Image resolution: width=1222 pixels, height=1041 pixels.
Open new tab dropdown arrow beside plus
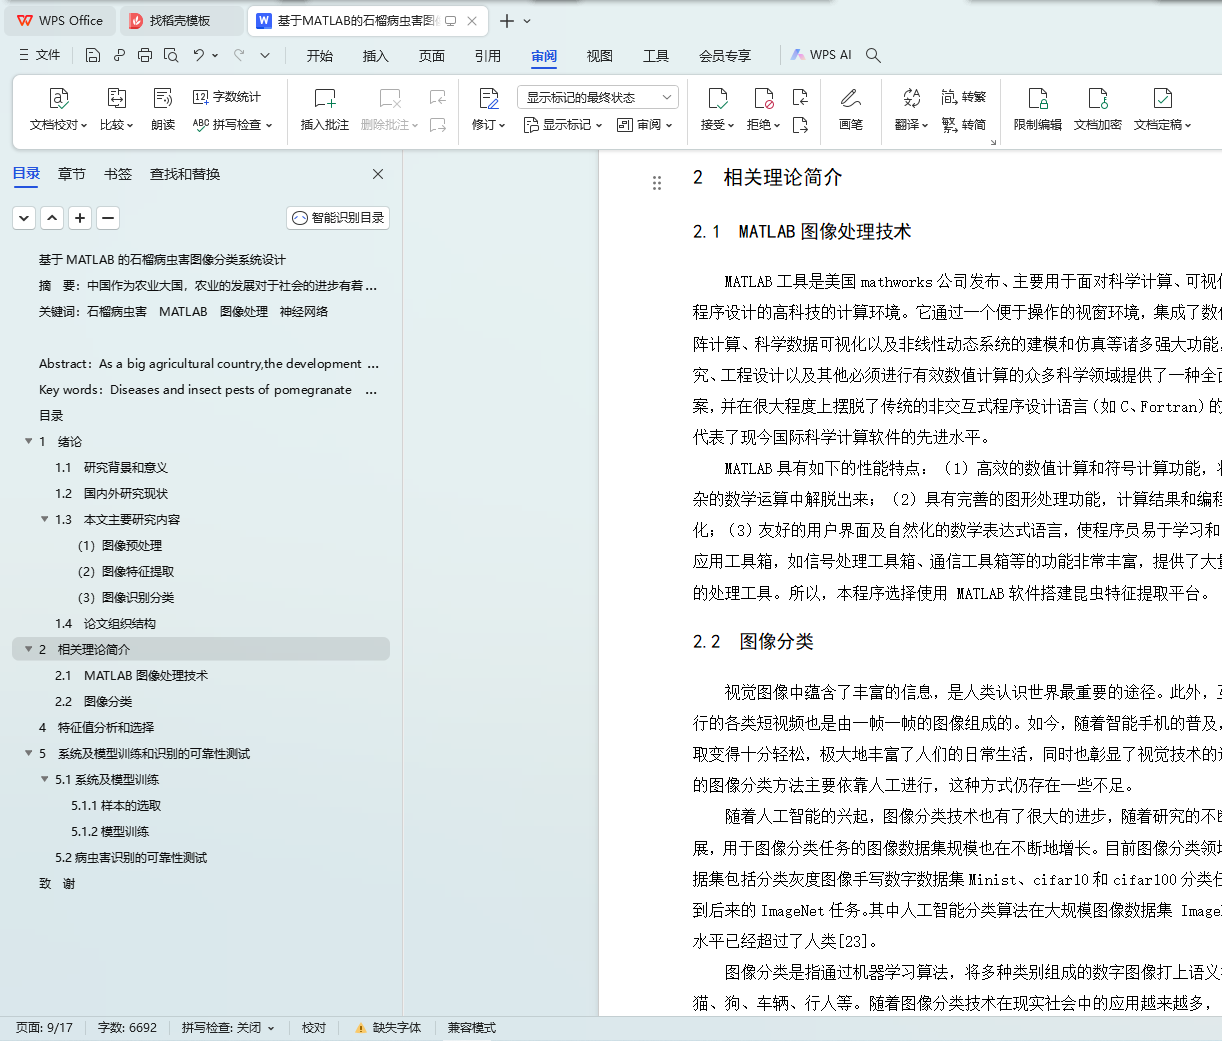coord(527,21)
